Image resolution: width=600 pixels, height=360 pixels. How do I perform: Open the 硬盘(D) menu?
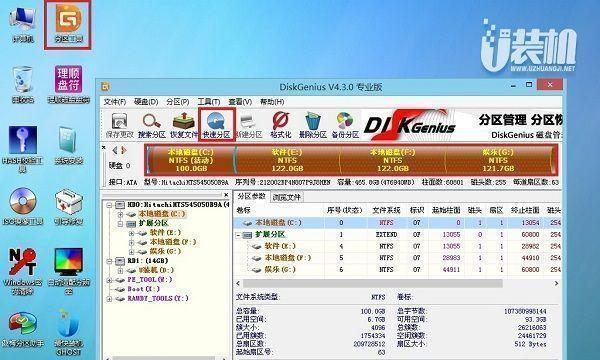pos(146,102)
